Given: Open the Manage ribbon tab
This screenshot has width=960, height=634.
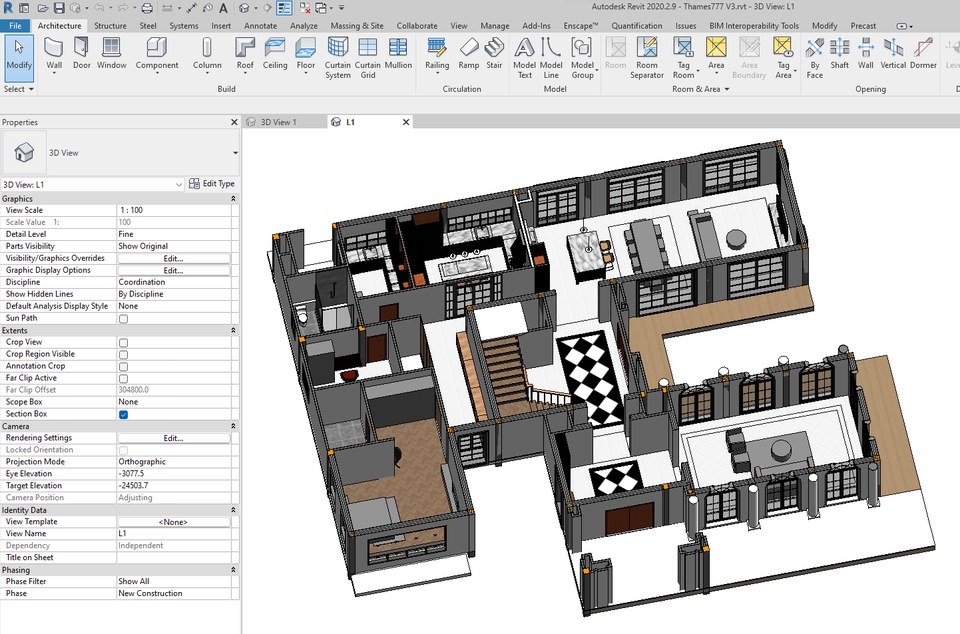Looking at the screenshot, I should pos(494,26).
